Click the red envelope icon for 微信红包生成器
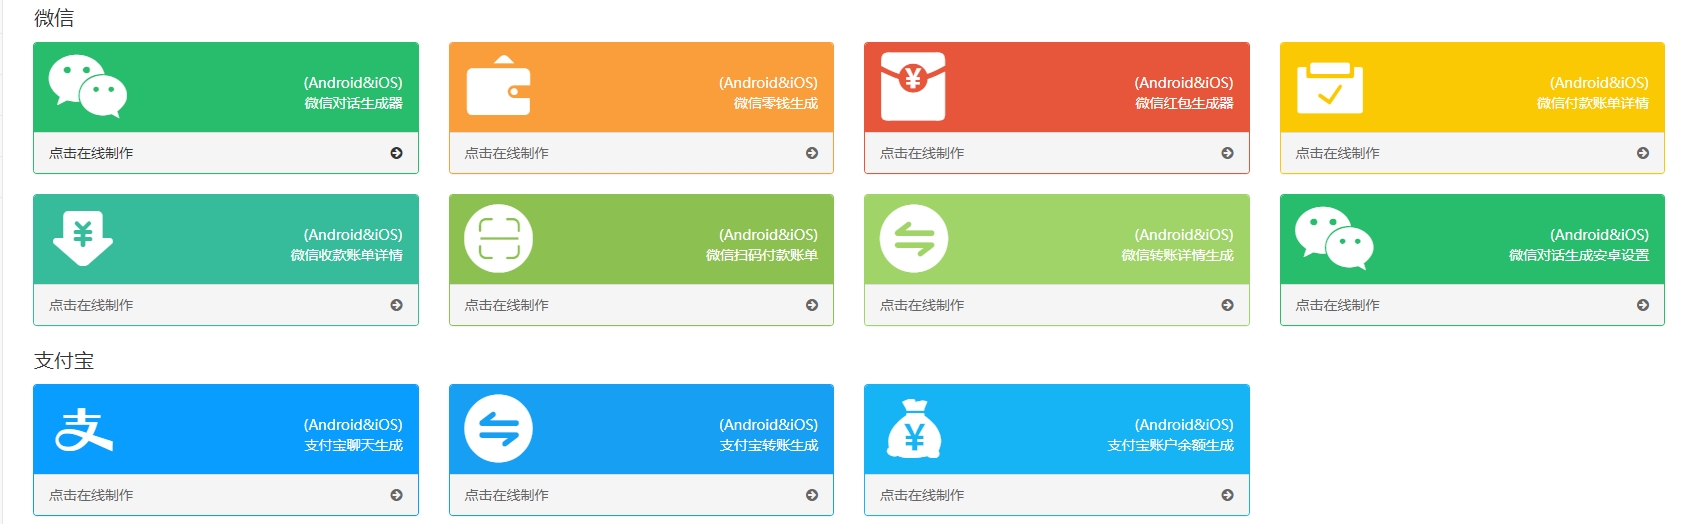1691x524 pixels. [x=913, y=86]
